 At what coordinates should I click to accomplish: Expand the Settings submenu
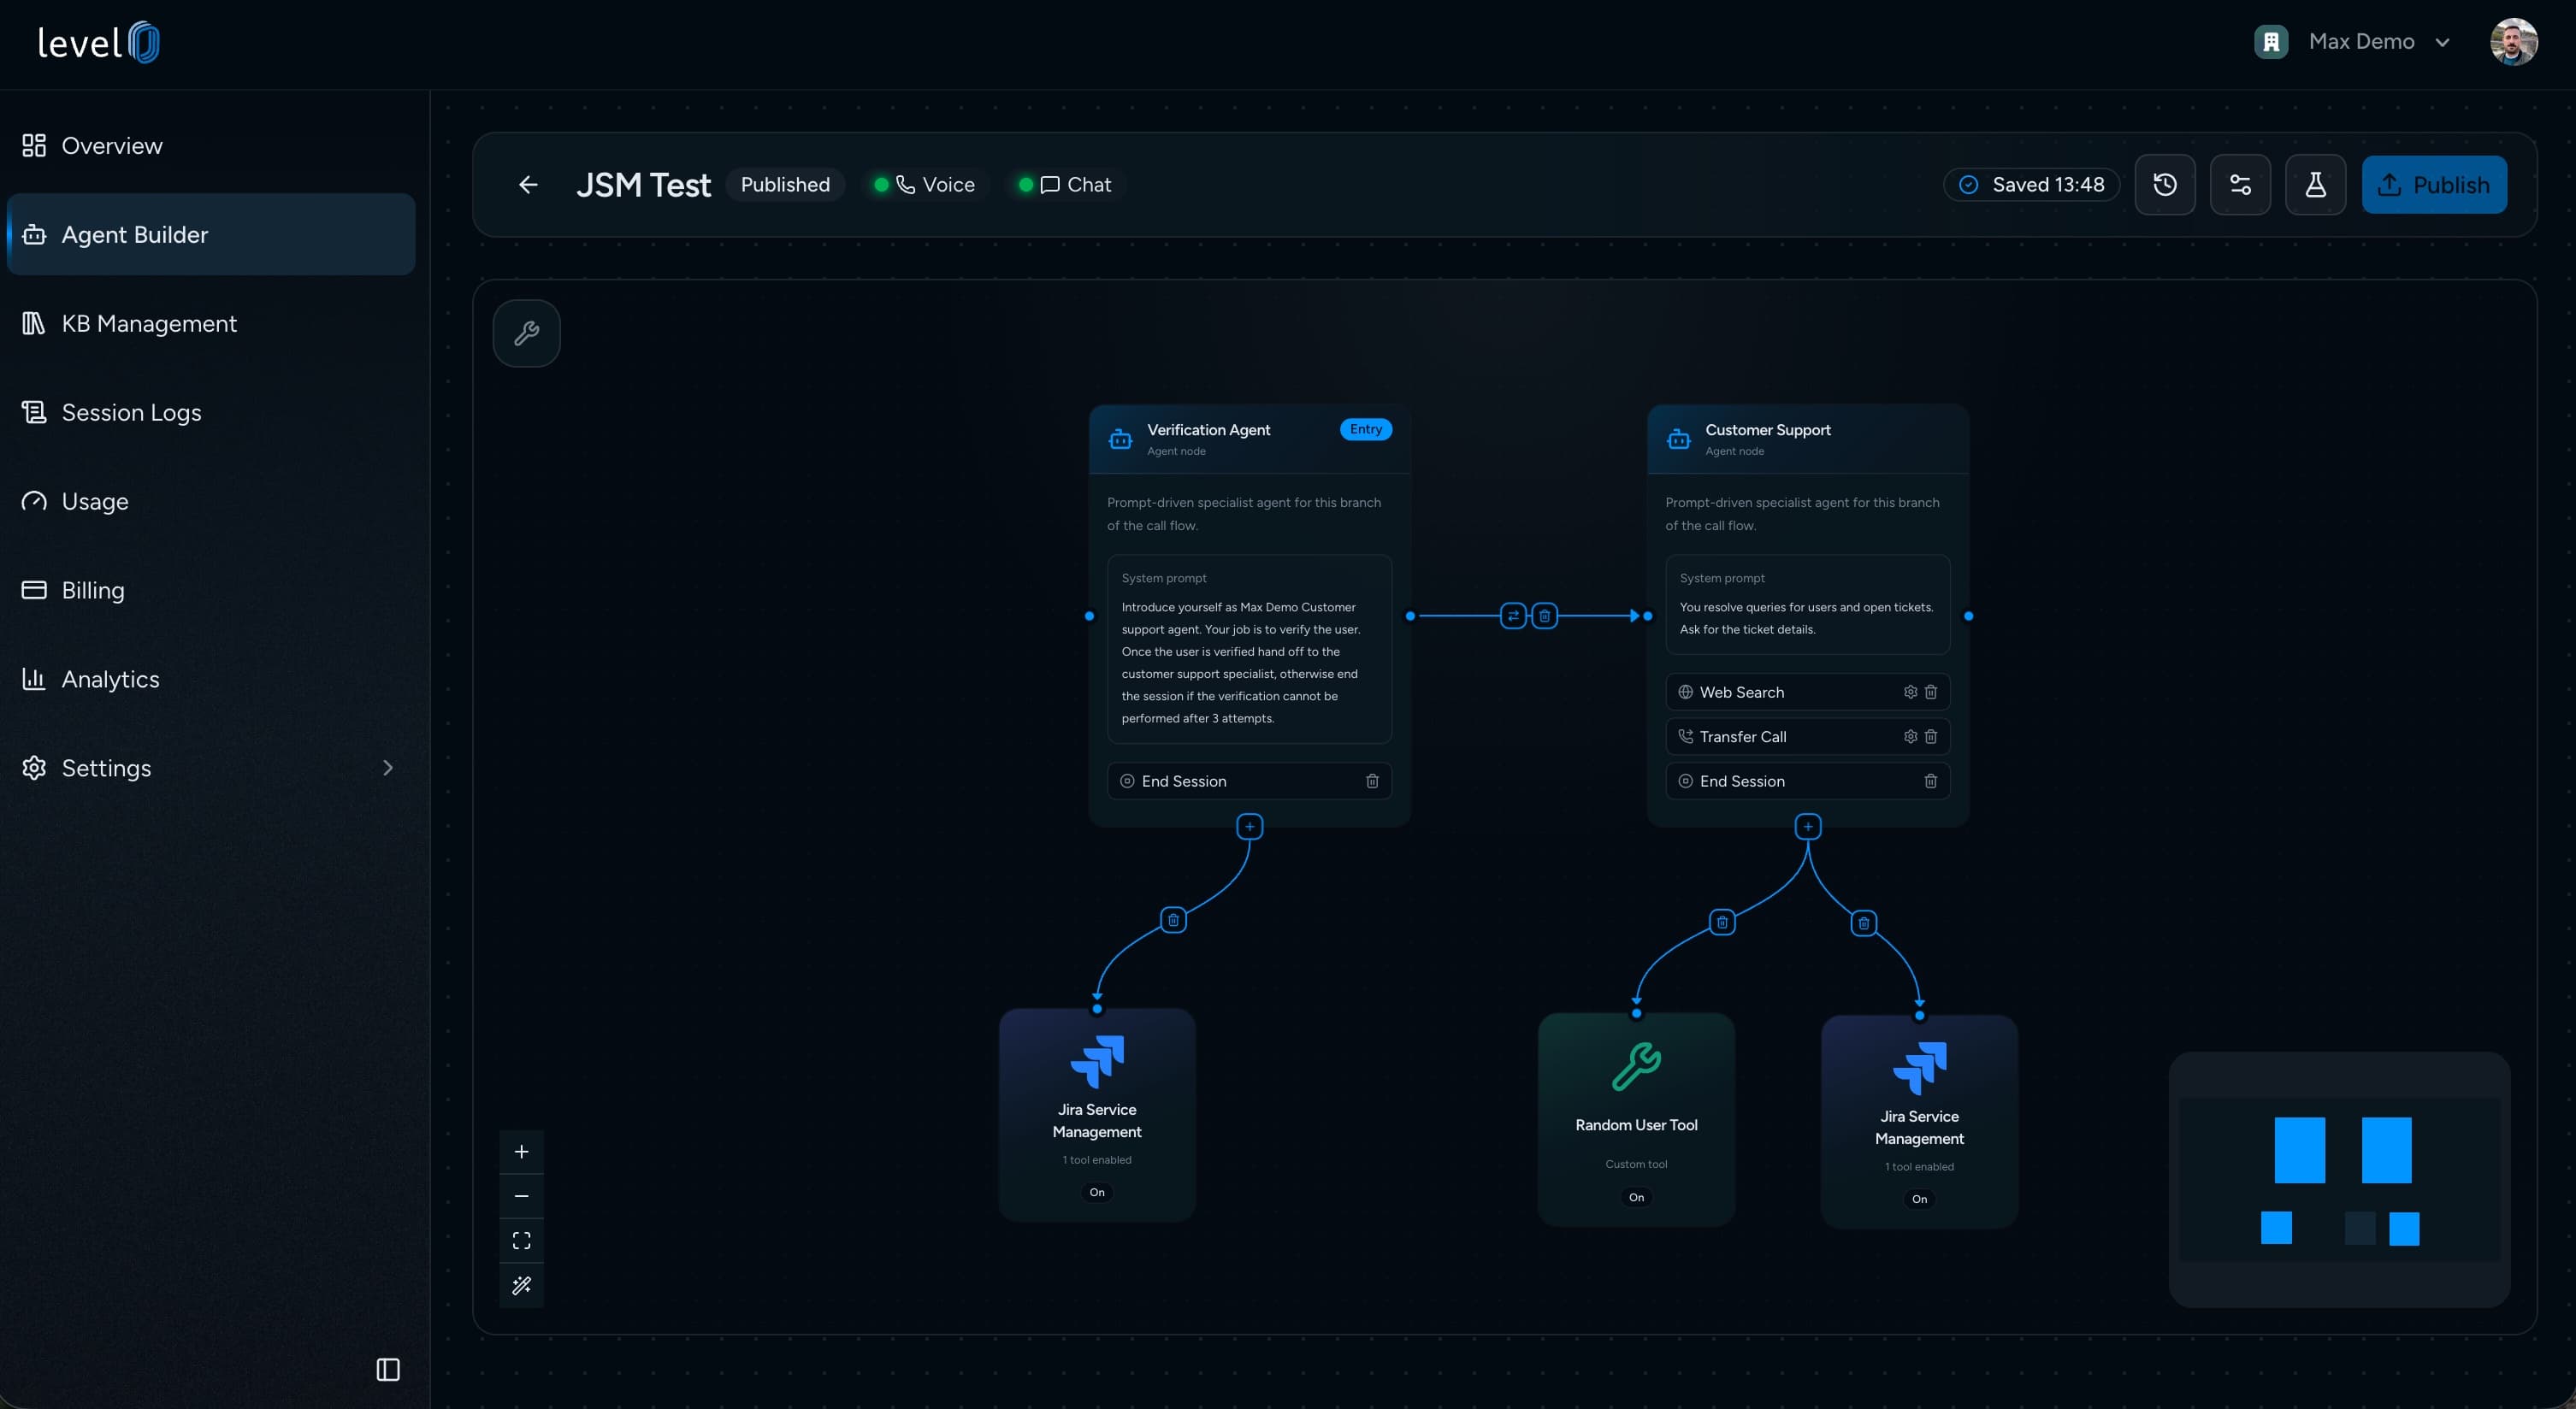pyautogui.click(x=388, y=768)
